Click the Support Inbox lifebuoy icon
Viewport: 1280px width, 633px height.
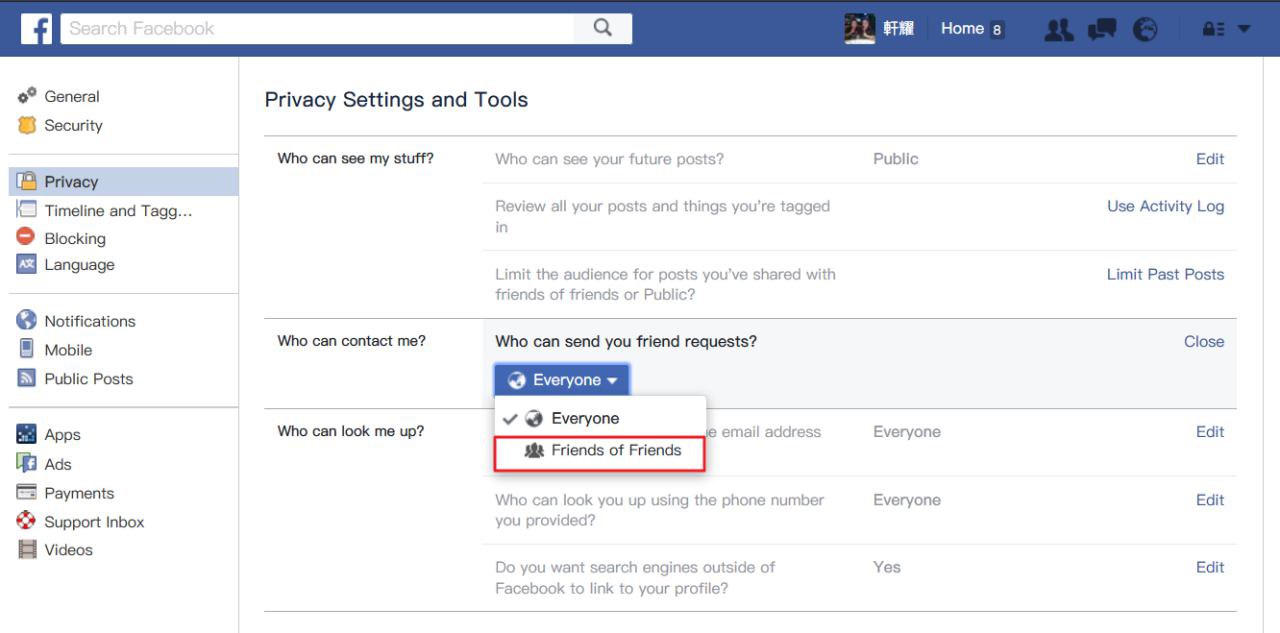pos(27,521)
